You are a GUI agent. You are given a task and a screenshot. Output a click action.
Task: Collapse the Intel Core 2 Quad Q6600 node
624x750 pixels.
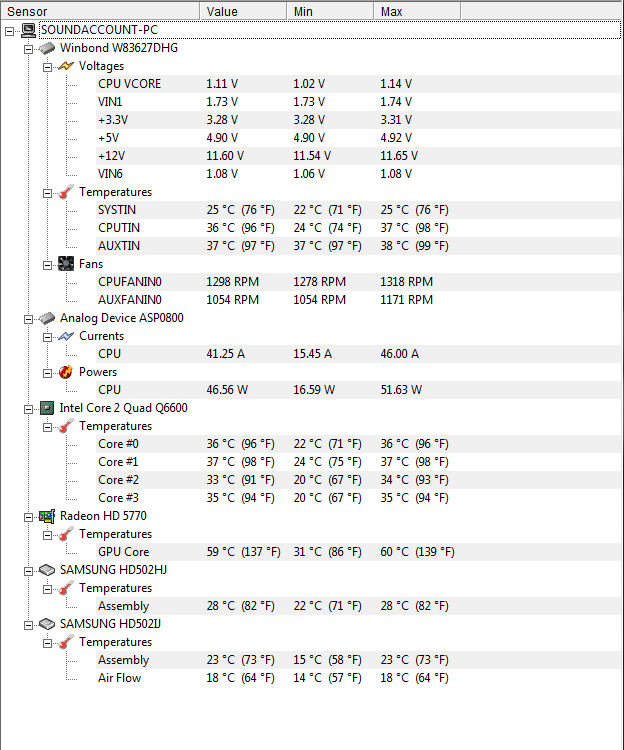point(29,409)
